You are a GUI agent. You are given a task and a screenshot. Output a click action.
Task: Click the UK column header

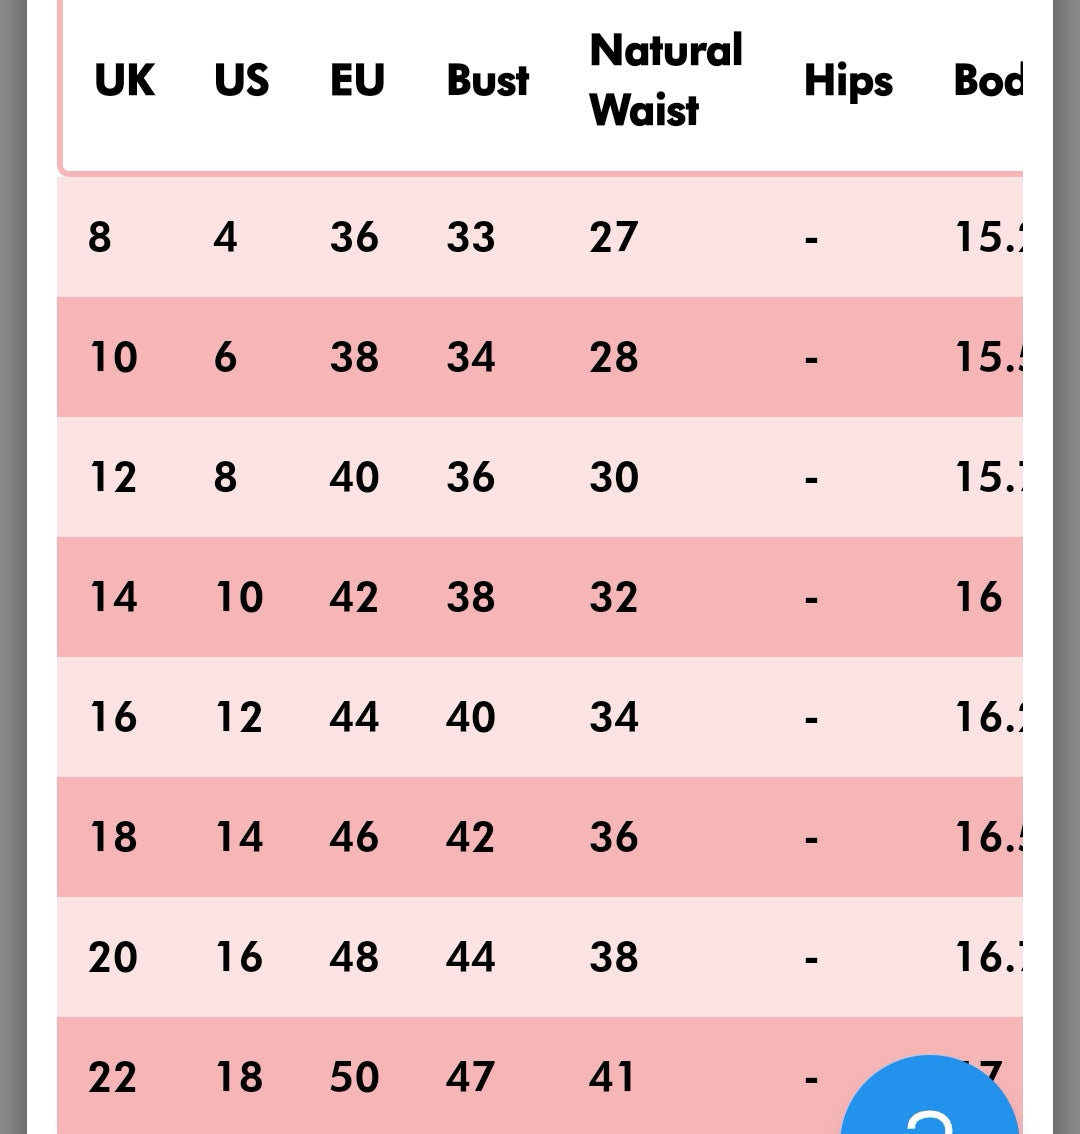pos(125,81)
